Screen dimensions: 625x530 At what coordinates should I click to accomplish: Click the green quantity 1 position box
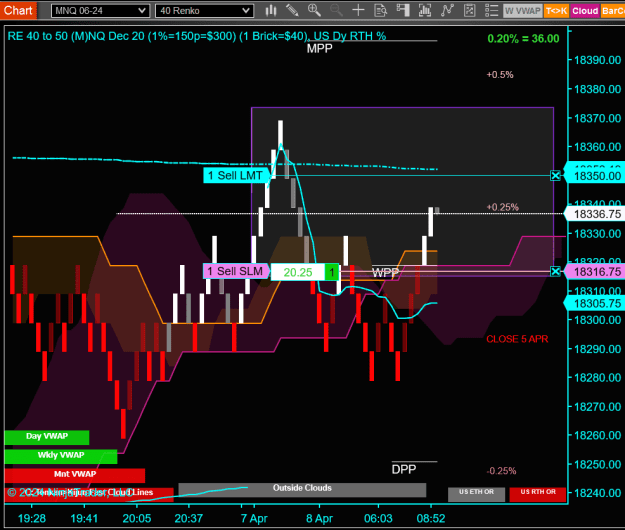(332, 272)
